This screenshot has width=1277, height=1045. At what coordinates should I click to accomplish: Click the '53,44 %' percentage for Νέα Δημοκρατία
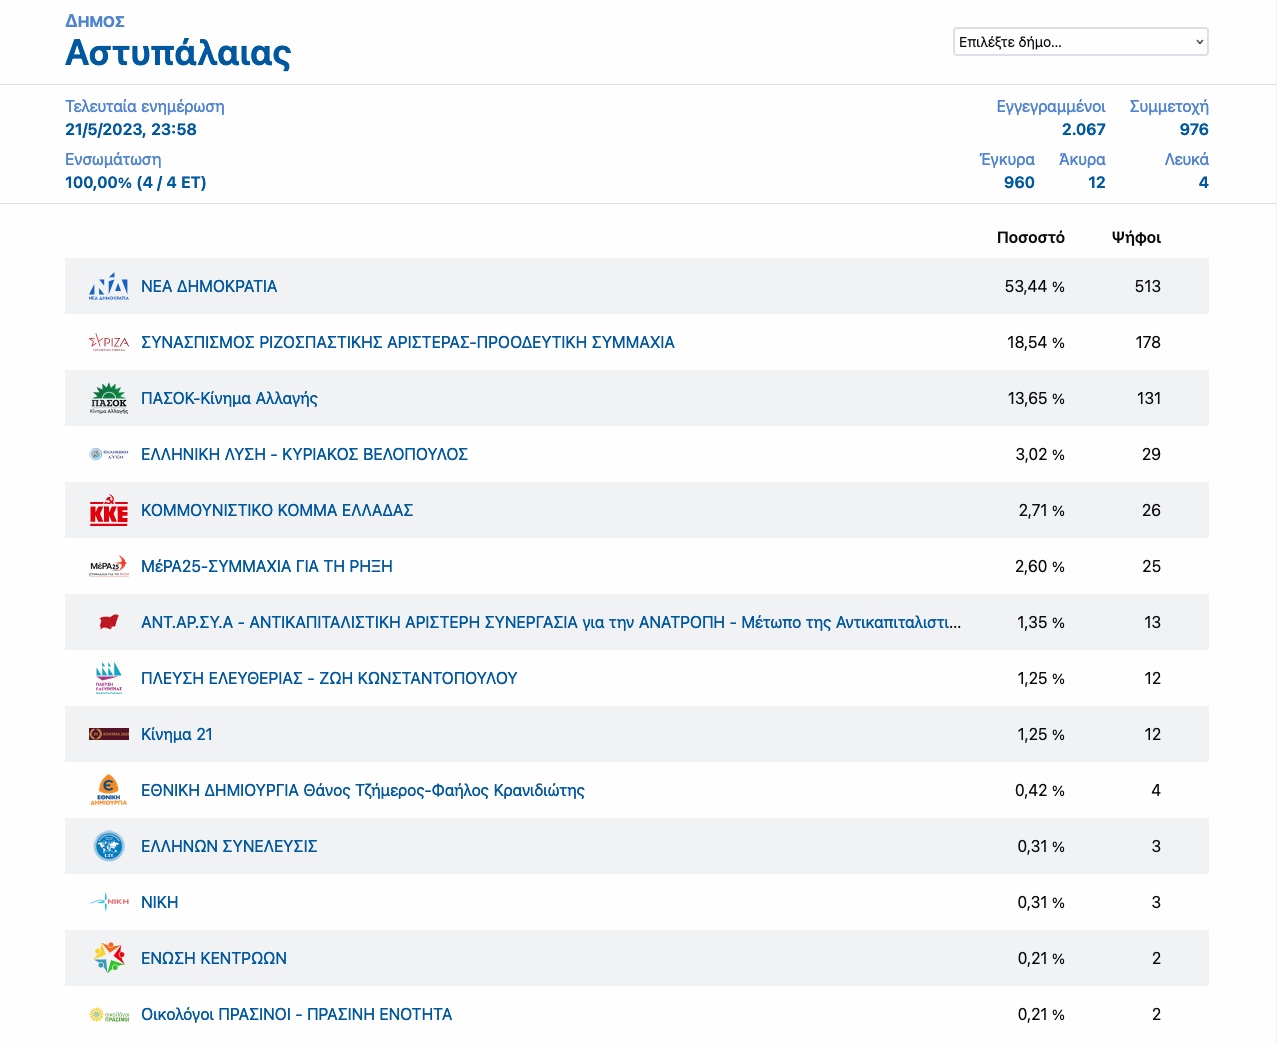pyautogui.click(x=1035, y=286)
